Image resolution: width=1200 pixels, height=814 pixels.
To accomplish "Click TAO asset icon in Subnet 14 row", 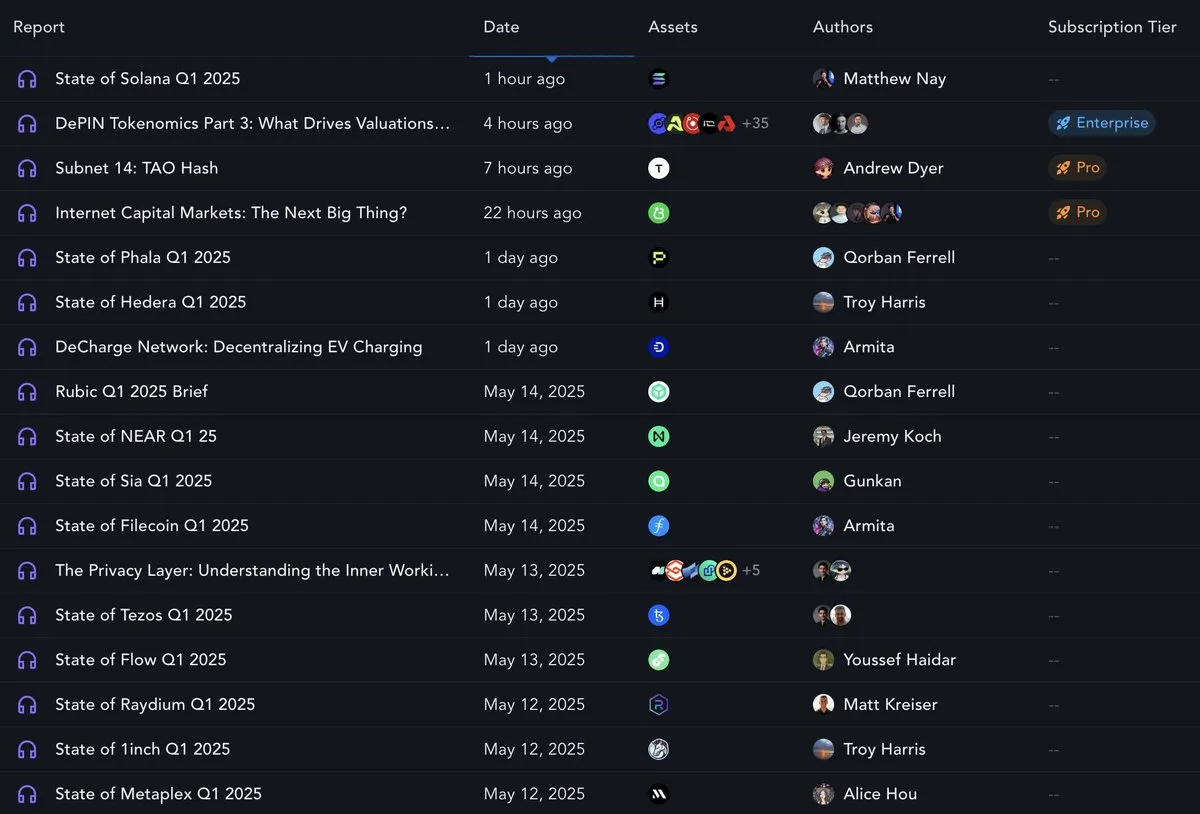I will coord(658,168).
